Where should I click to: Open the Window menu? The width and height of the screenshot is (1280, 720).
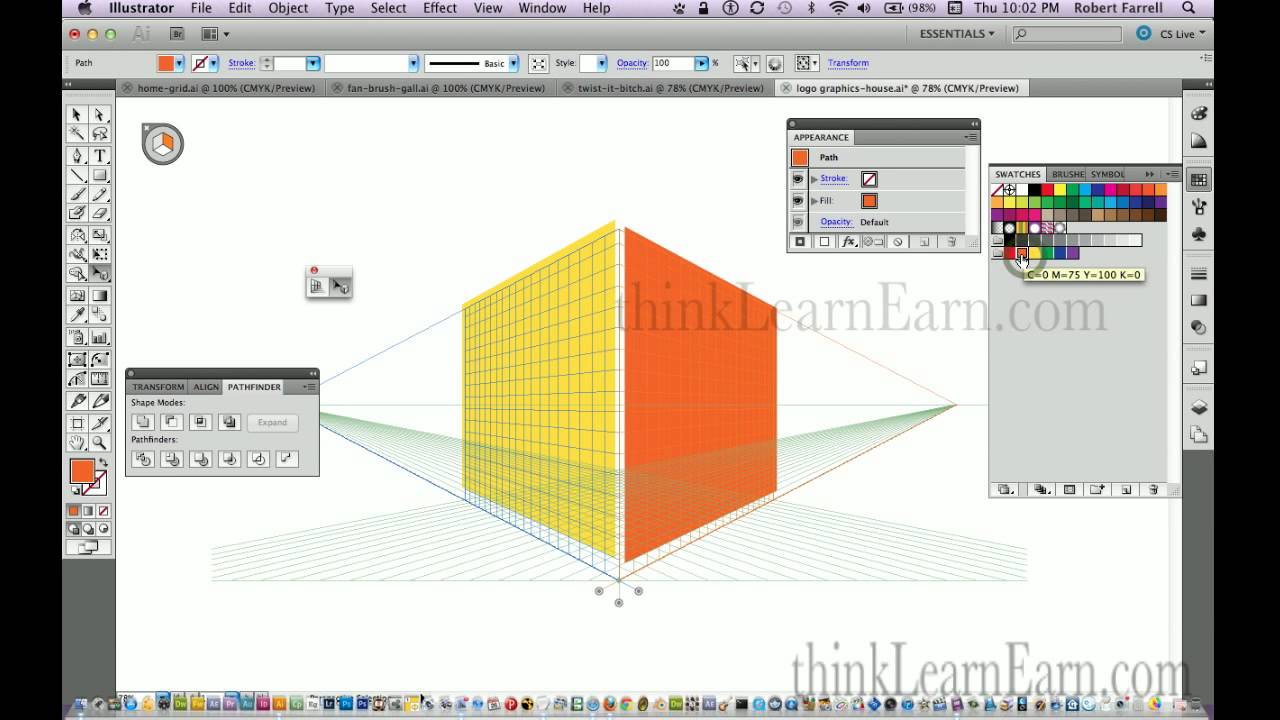click(x=542, y=8)
